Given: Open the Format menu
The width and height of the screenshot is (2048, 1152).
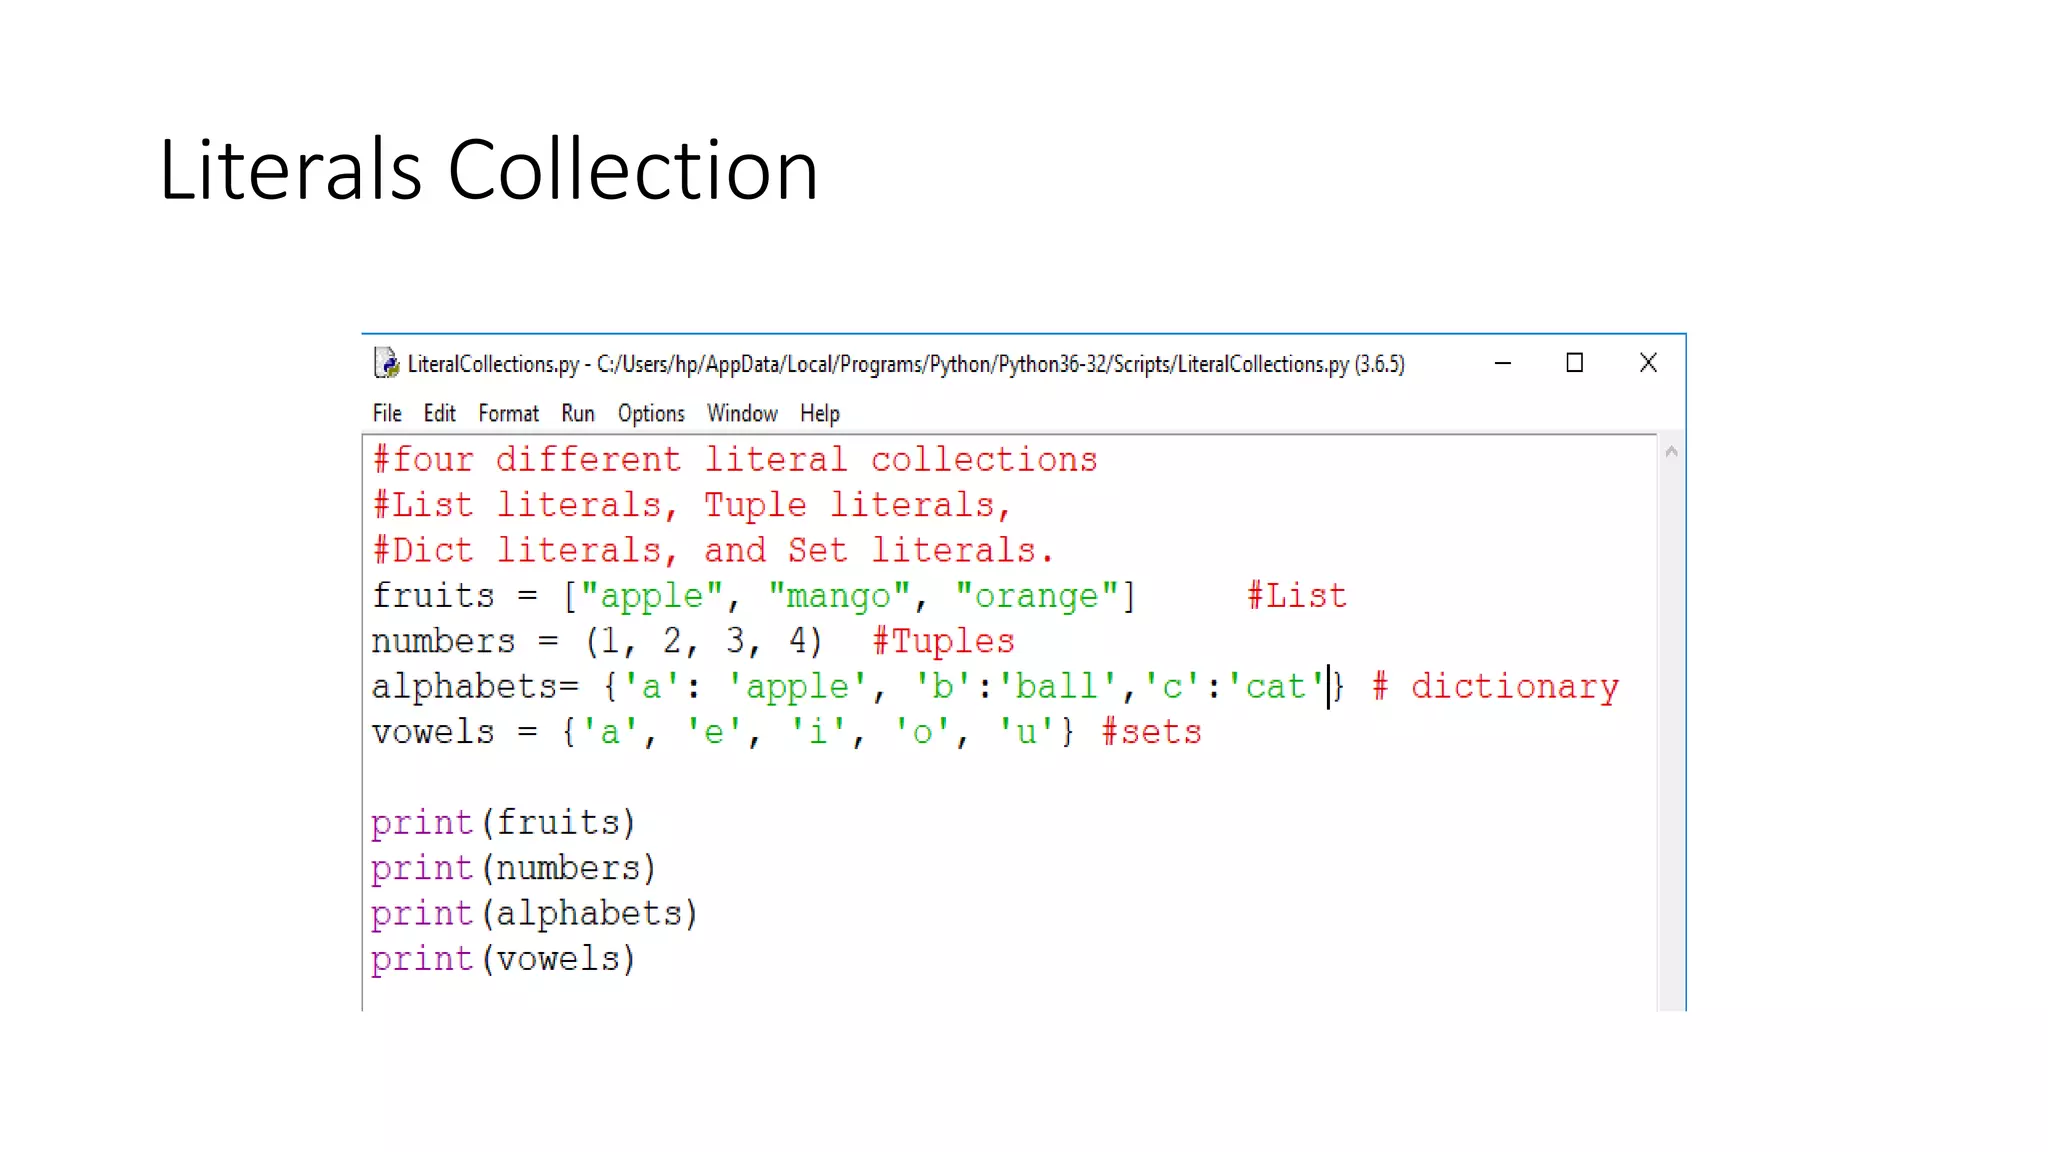Looking at the screenshot, I should tap(508, 413).
